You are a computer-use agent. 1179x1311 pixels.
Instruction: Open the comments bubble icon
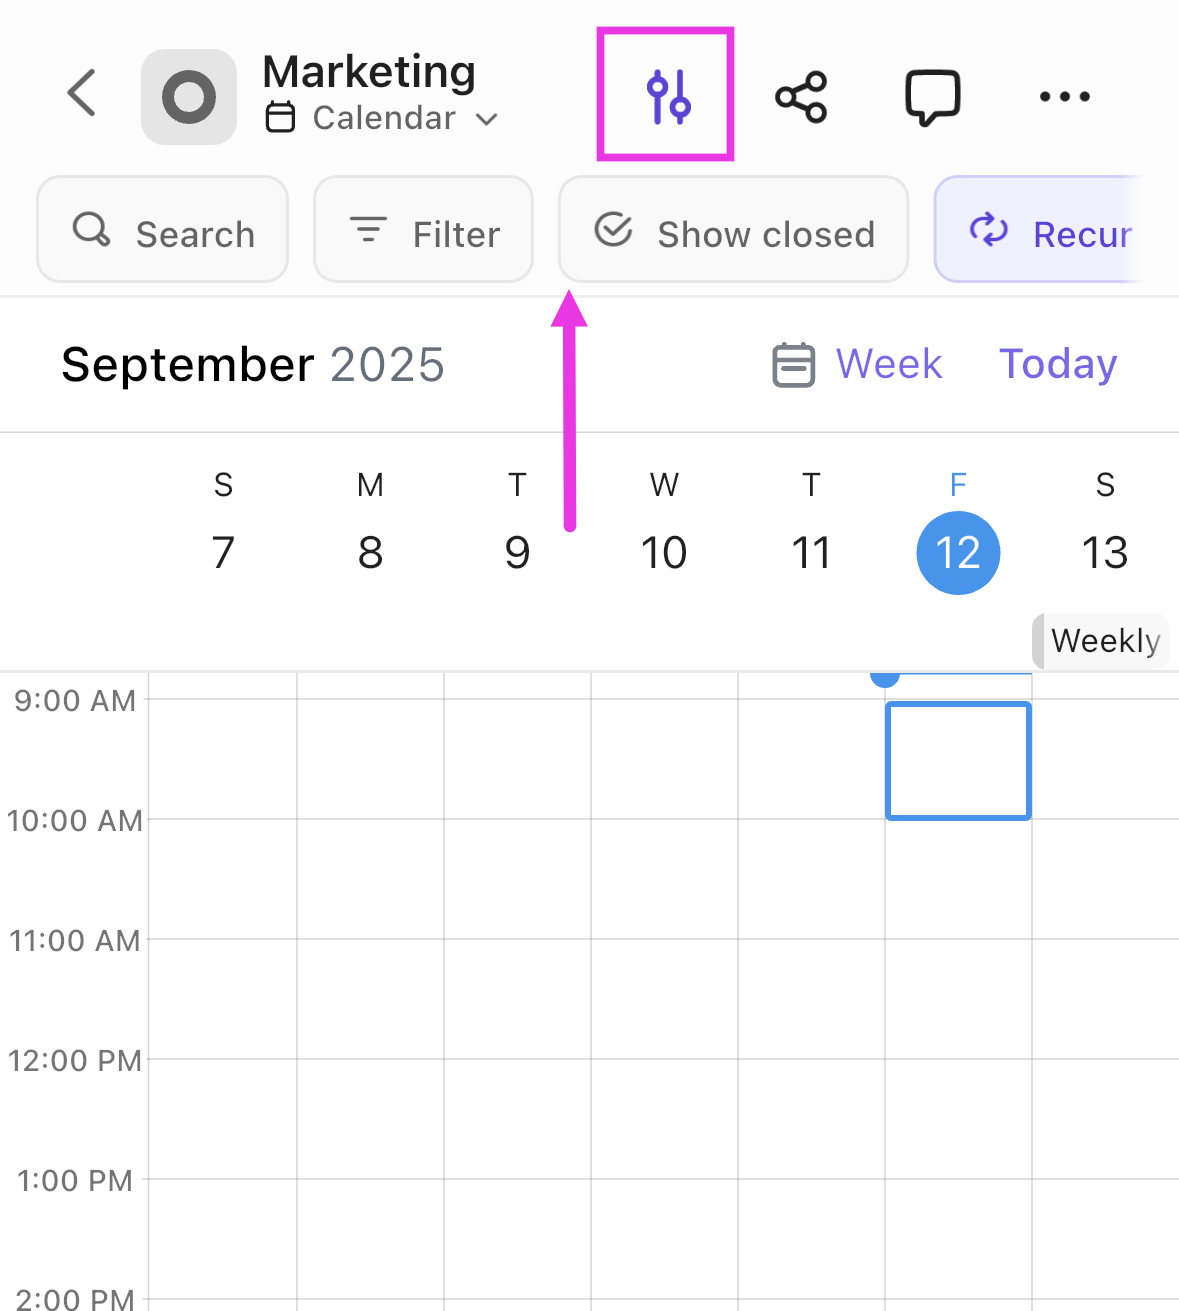pyautogui.click(x=931, y=96)
